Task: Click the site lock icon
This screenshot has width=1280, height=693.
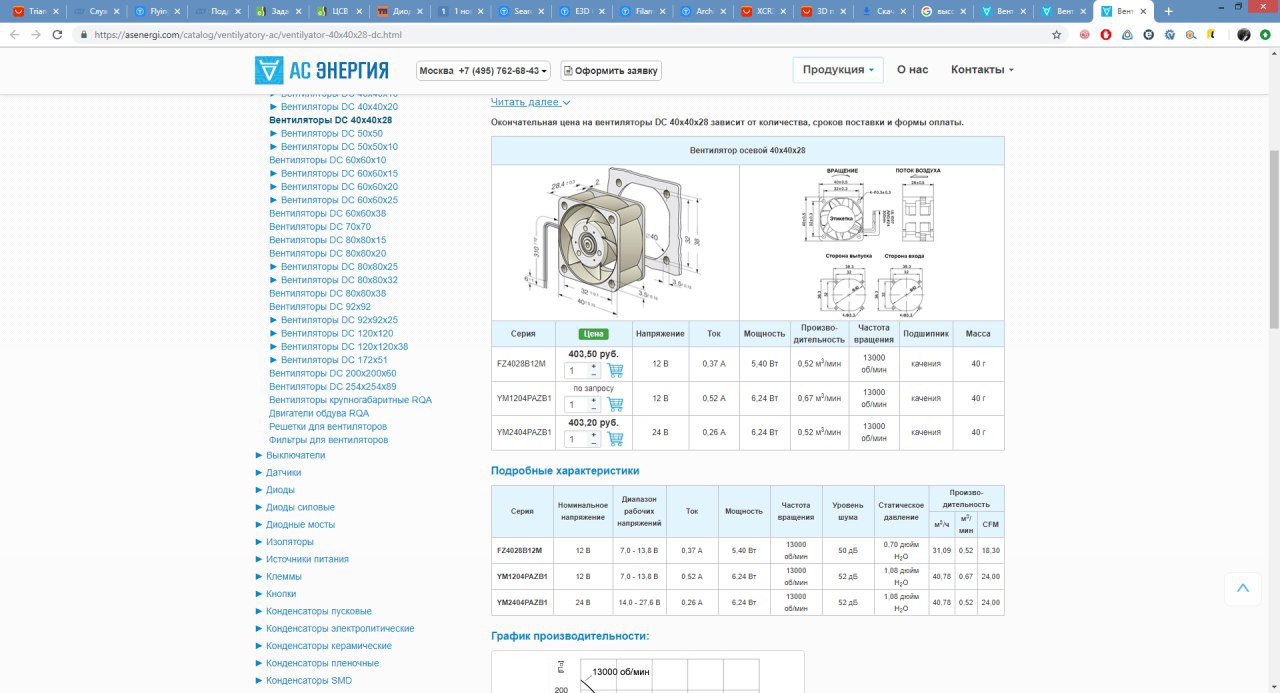Action: coord(85,34)
